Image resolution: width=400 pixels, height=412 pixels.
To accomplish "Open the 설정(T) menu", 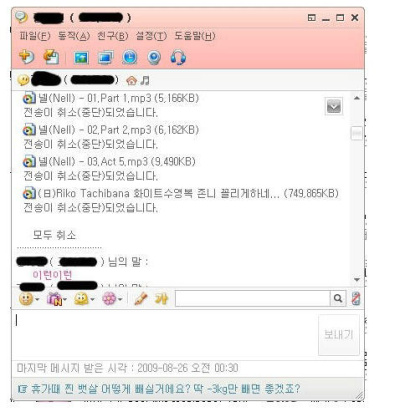I will click(x=151, y=36).
